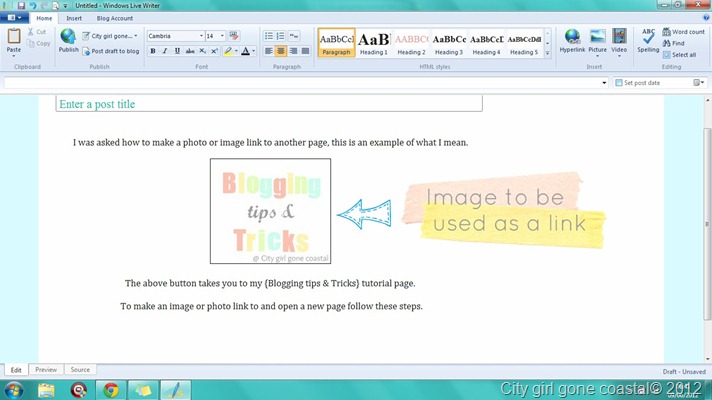
Task: Apply the Heading 2 style
Action: click(411, 43)
